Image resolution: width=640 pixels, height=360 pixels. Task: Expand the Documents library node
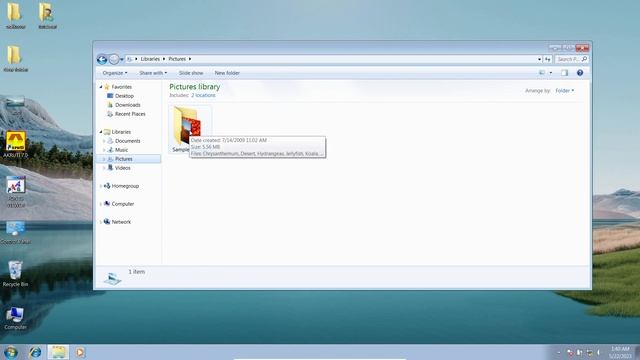pyautogui.click(x=104, y=141)
